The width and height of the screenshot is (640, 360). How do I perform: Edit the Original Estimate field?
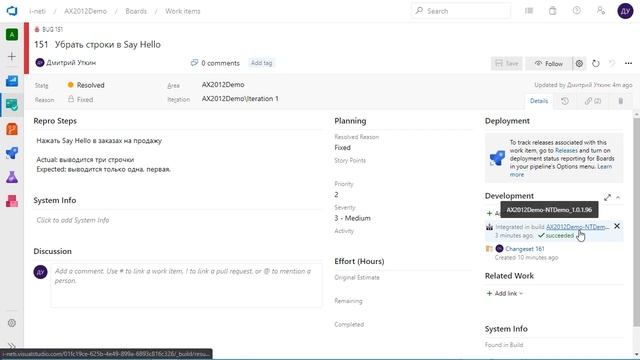(x=403, y=288)
